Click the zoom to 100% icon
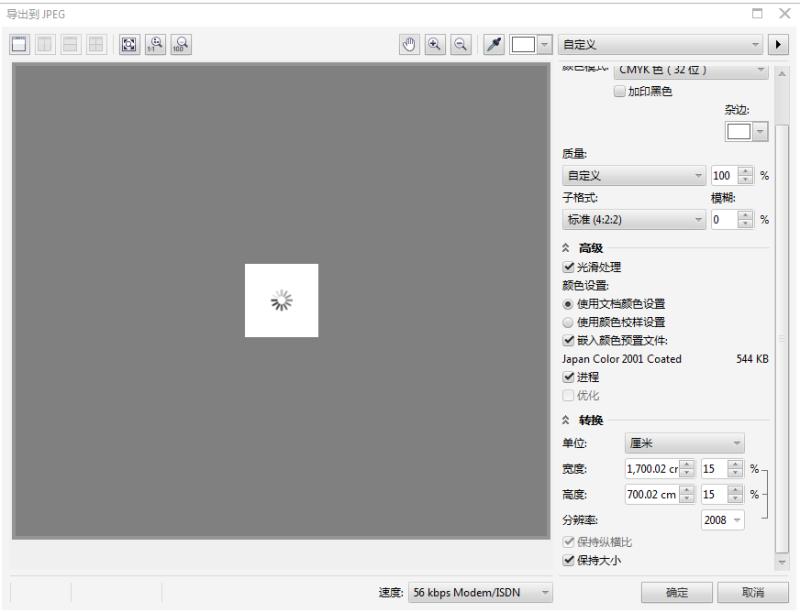800x612 pixels. click(x=181, y=44)
